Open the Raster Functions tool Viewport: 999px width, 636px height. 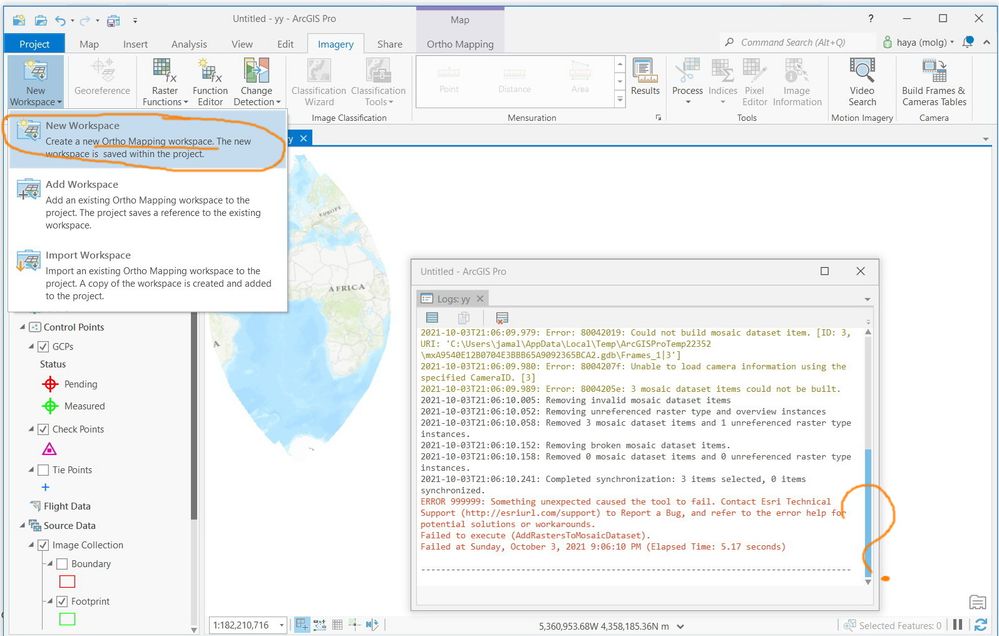coord(164,82)
